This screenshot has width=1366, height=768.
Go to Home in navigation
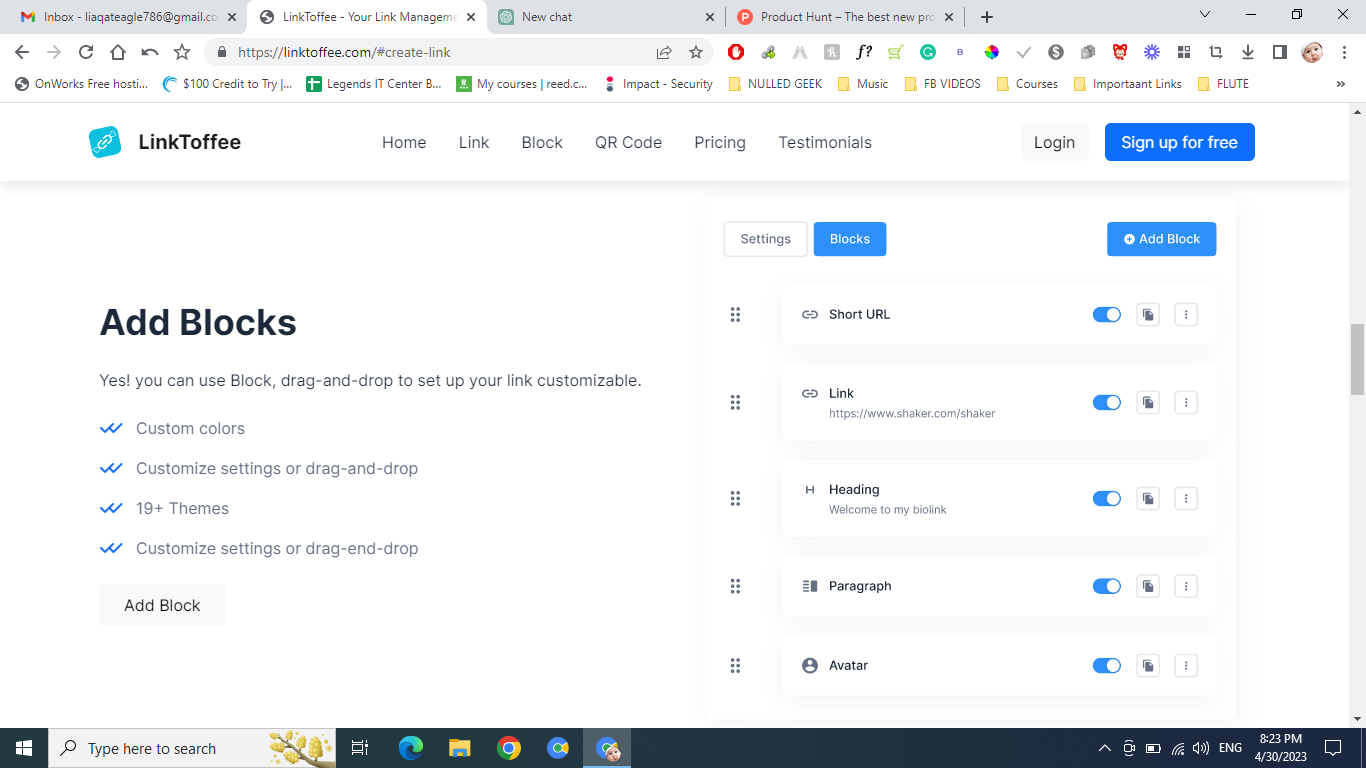[404, 142]
